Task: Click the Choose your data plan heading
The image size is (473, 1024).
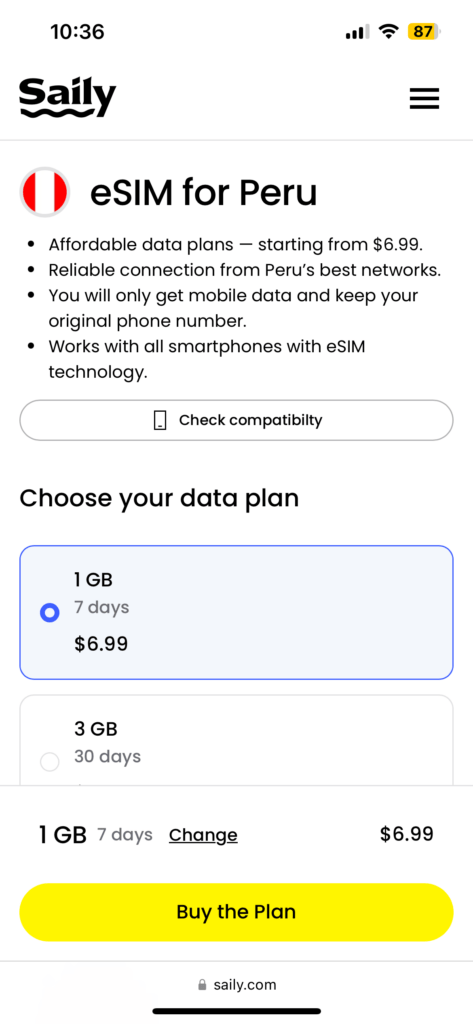Action: (x=159, y=498)
